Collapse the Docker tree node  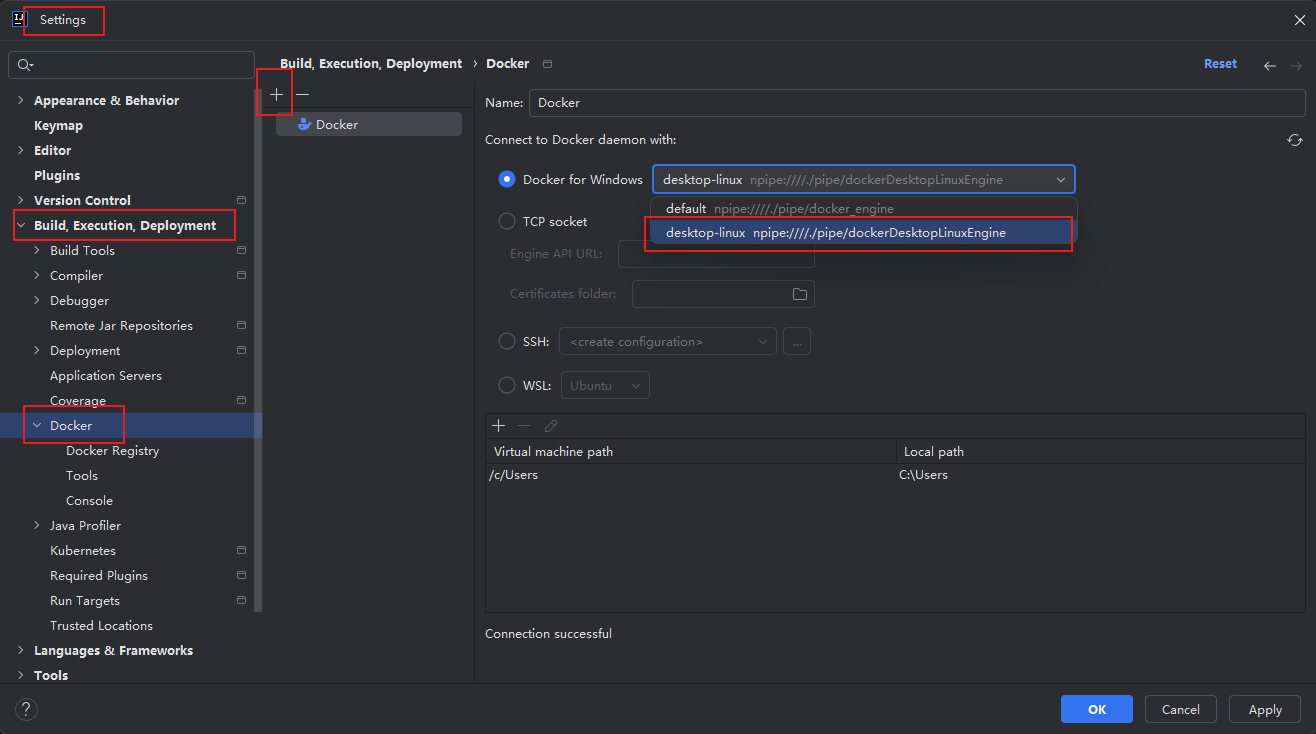pyautogui.click(x=37, y=425)
